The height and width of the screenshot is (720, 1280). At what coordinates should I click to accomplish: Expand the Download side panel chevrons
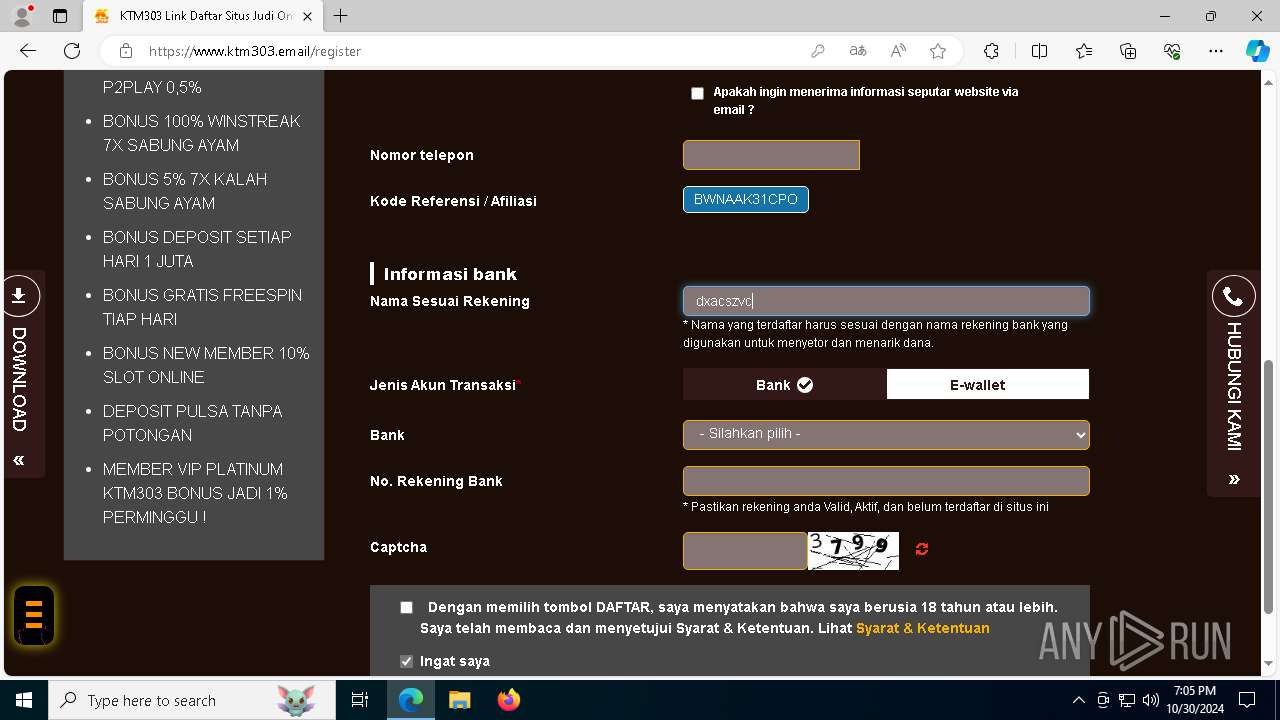coord(19,460)
